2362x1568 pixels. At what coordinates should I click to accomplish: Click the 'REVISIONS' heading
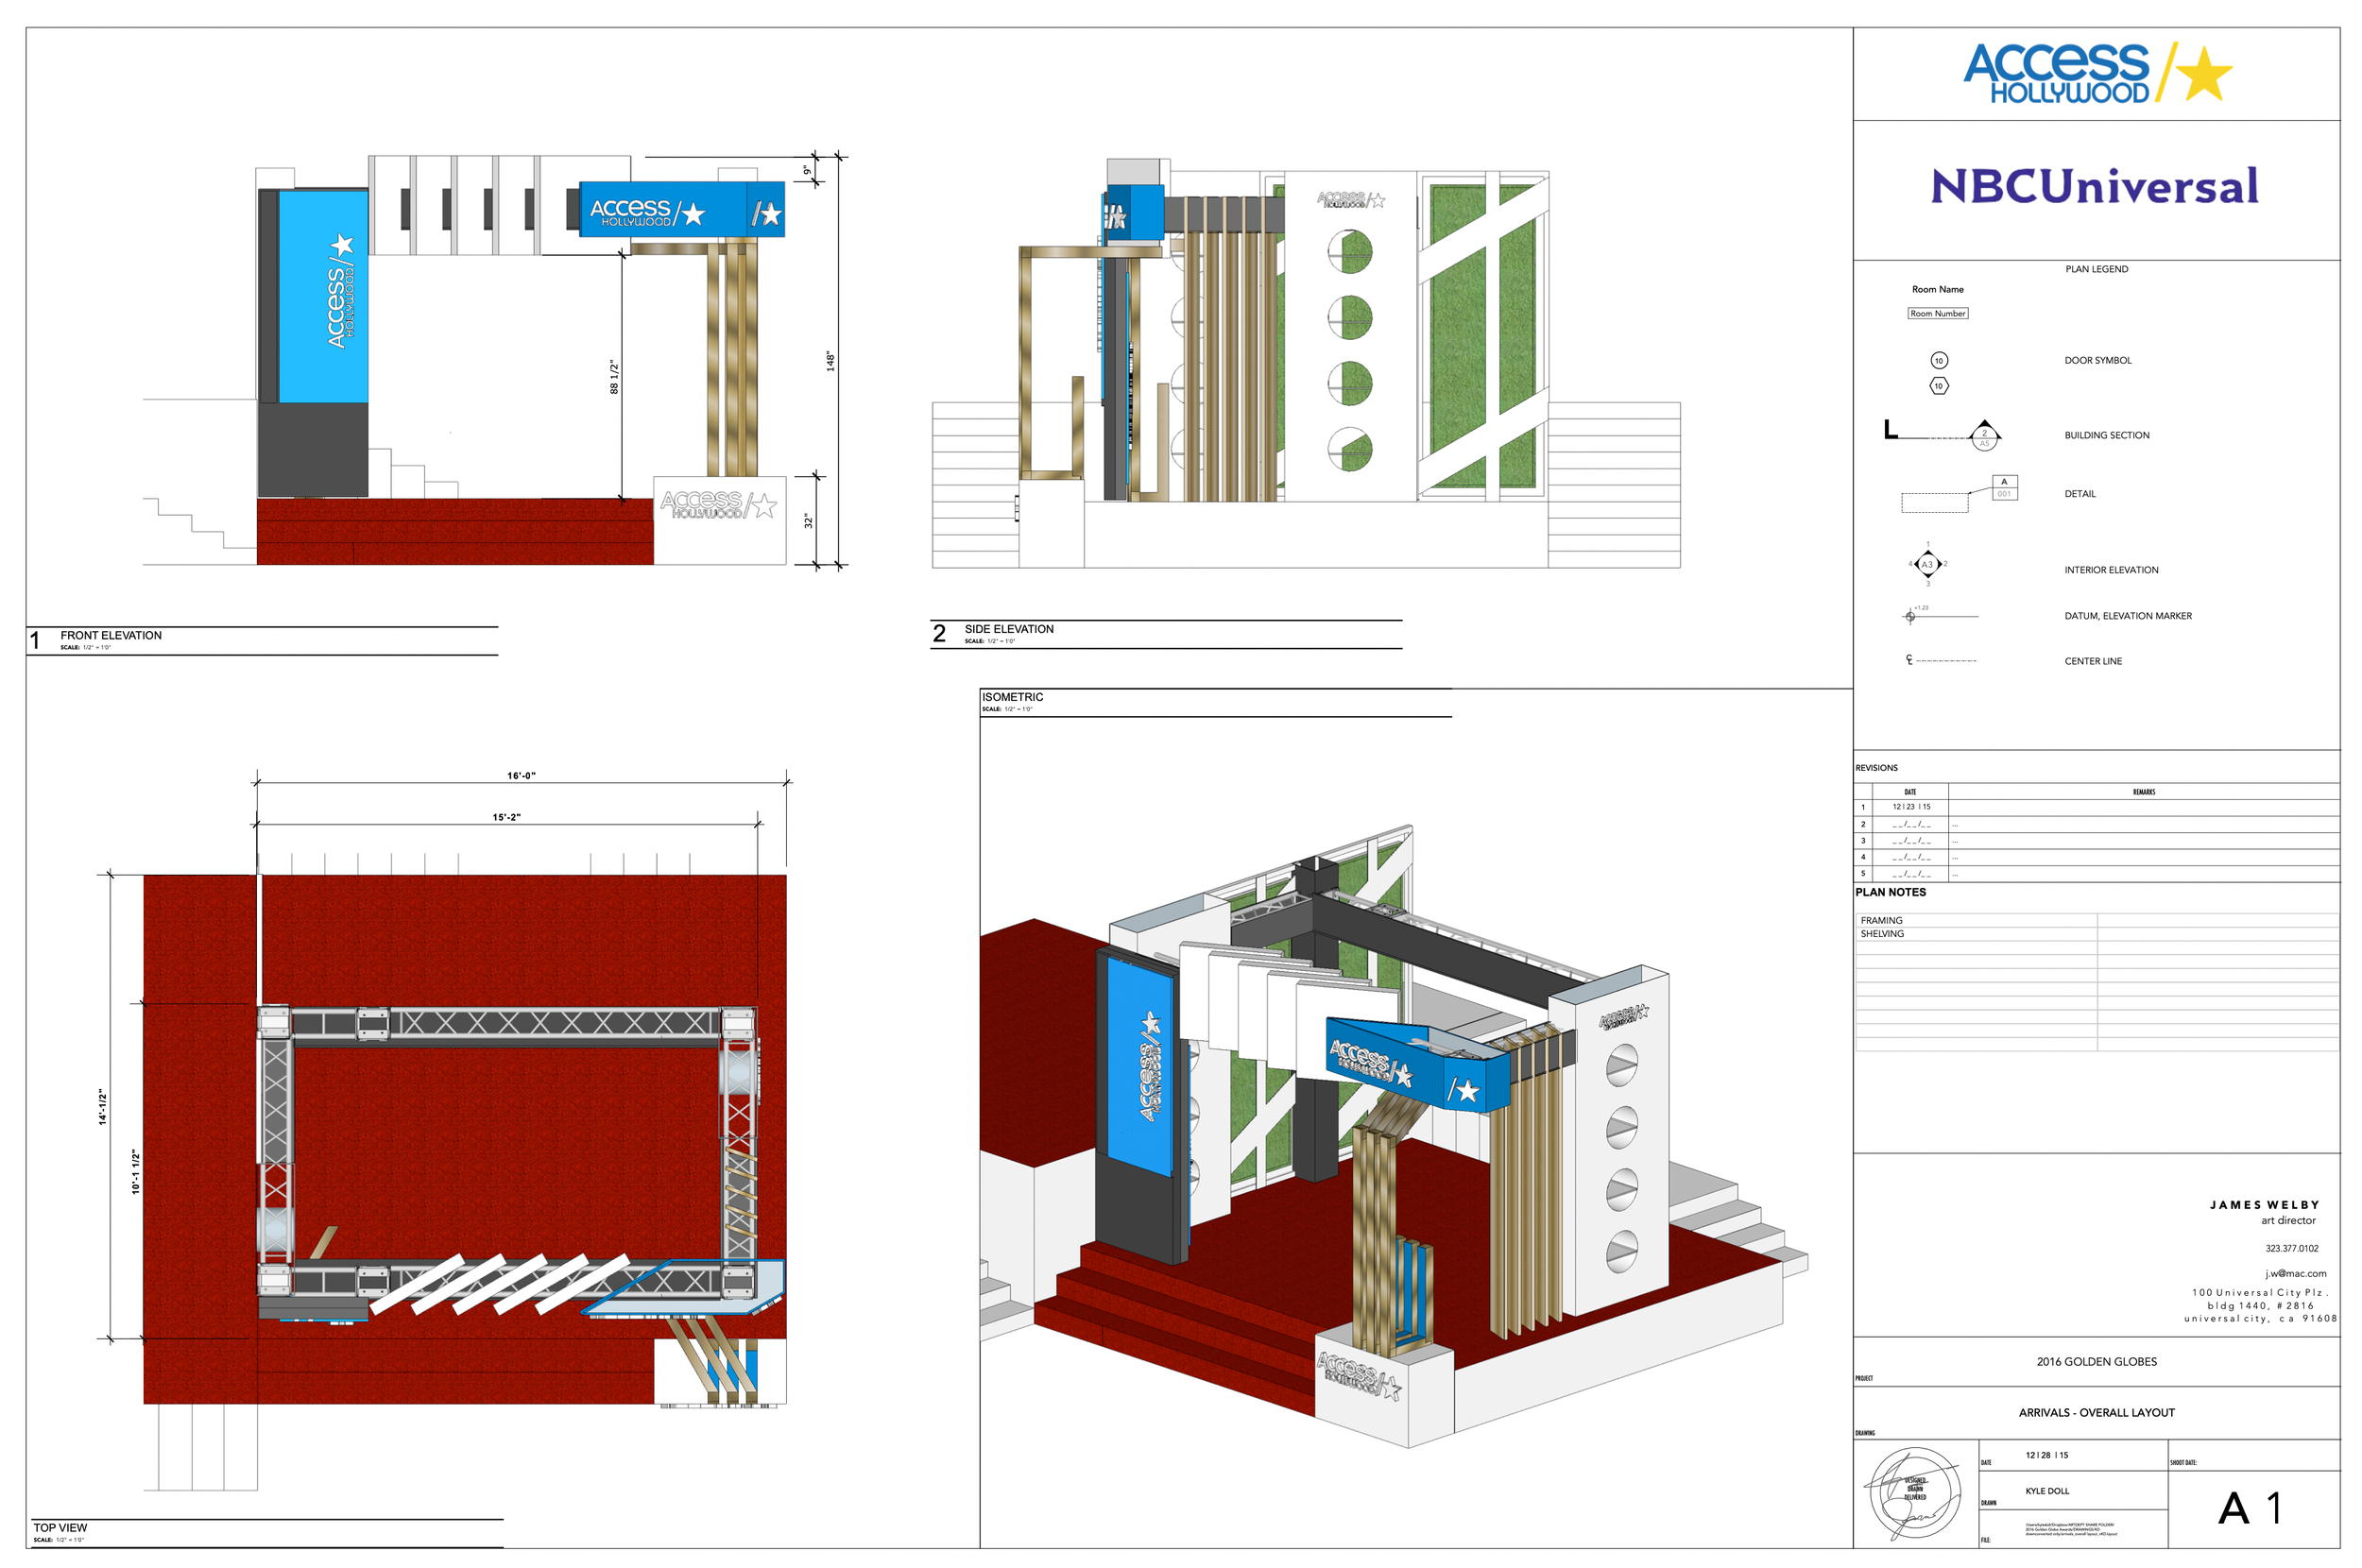tap(1876, 768)
